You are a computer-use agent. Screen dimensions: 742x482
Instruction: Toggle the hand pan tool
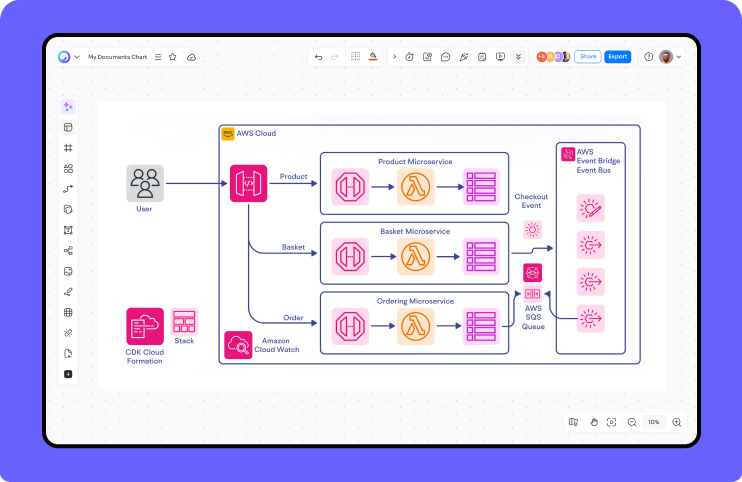[x=593, y=422]
